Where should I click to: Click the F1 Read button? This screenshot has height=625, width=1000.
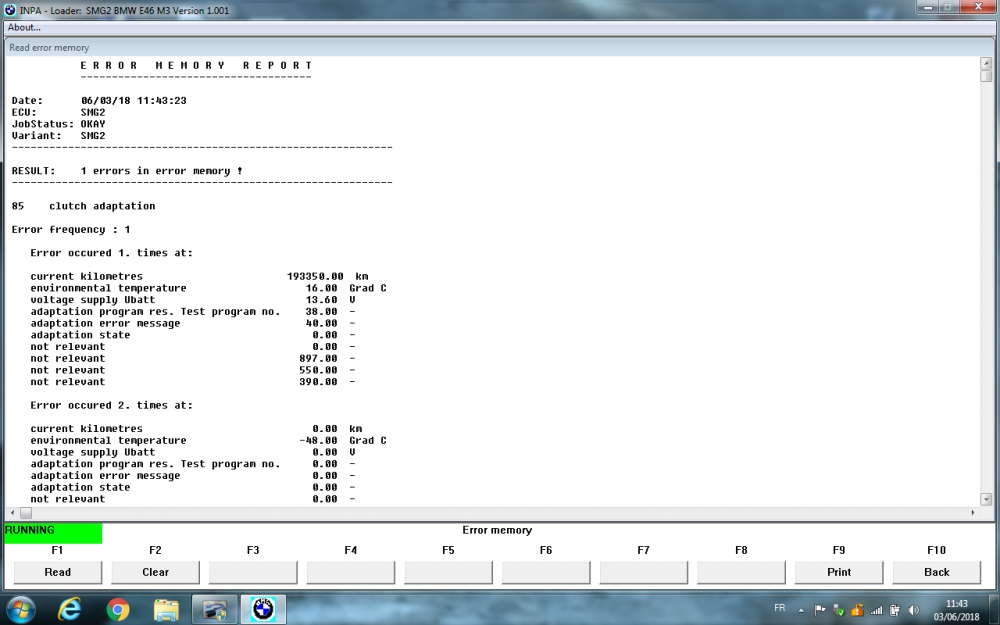[x=57, y=572]
